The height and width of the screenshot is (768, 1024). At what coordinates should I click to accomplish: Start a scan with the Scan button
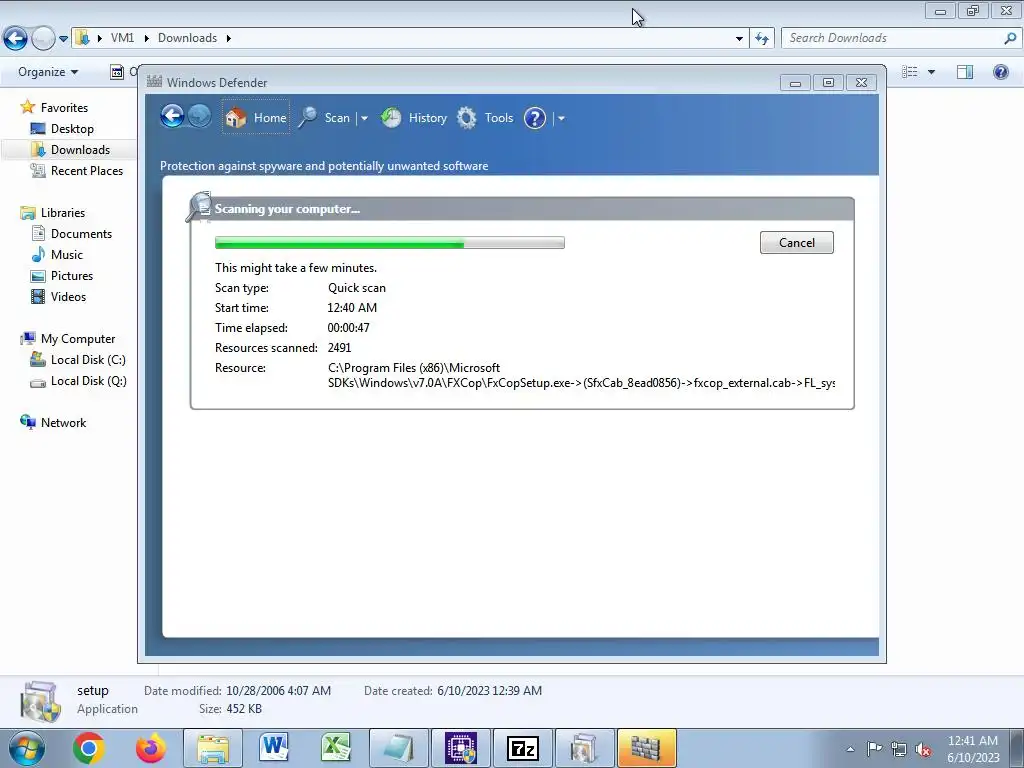(325, 118)
